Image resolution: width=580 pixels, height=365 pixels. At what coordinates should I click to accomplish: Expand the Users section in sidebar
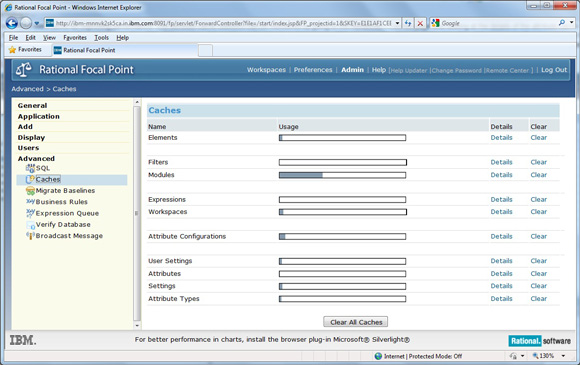[28, 148]
